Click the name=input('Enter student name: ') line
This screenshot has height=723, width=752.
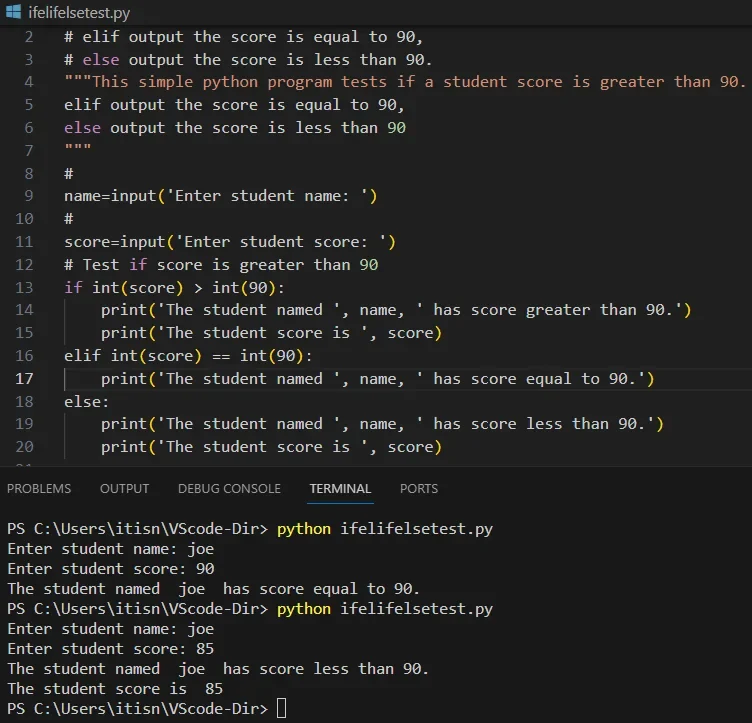point(221,196)
